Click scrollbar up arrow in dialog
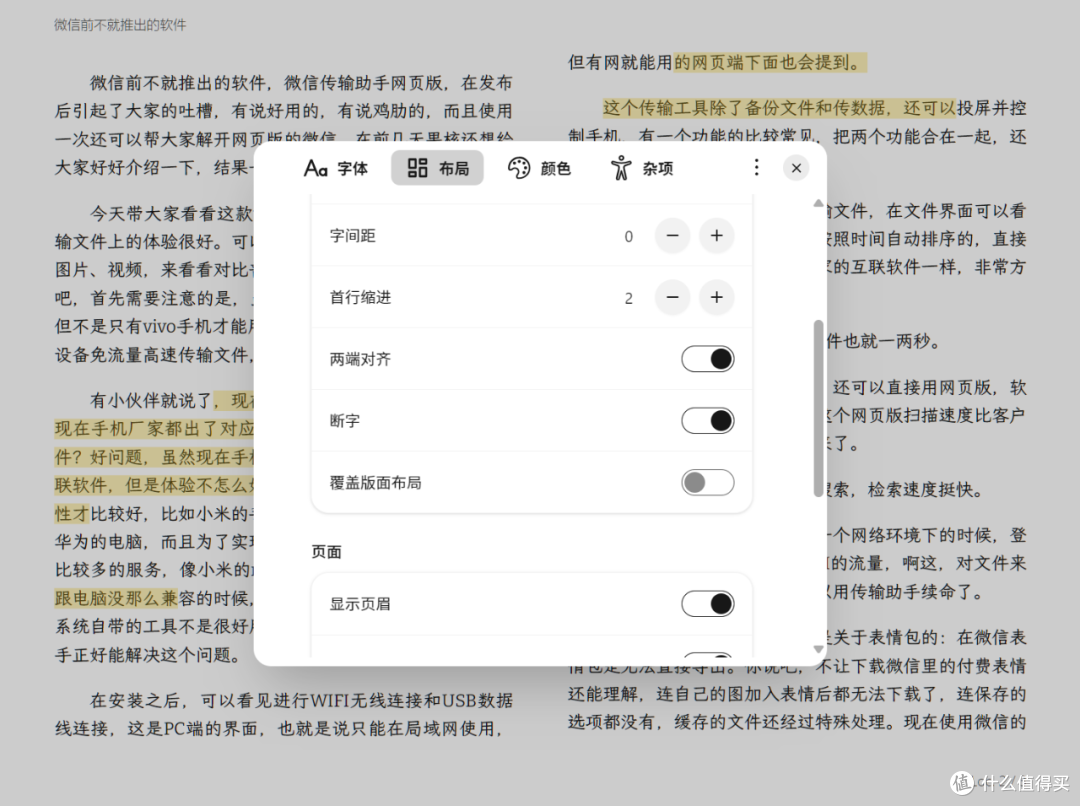Image resolution: width=1080 pixels, height=806 pixels. [818, 203]
